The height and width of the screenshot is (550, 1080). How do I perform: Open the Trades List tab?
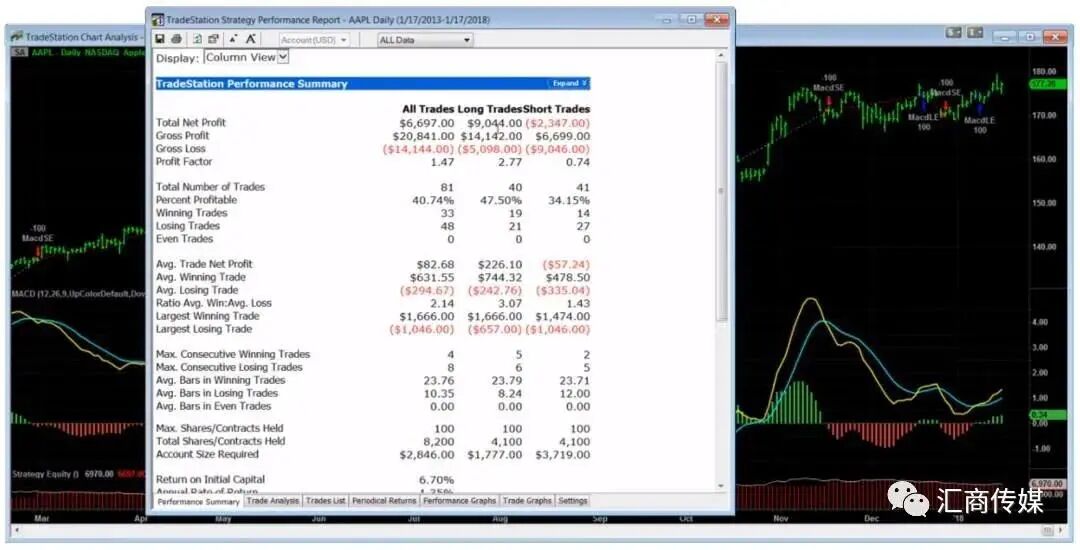coord(326,500)
